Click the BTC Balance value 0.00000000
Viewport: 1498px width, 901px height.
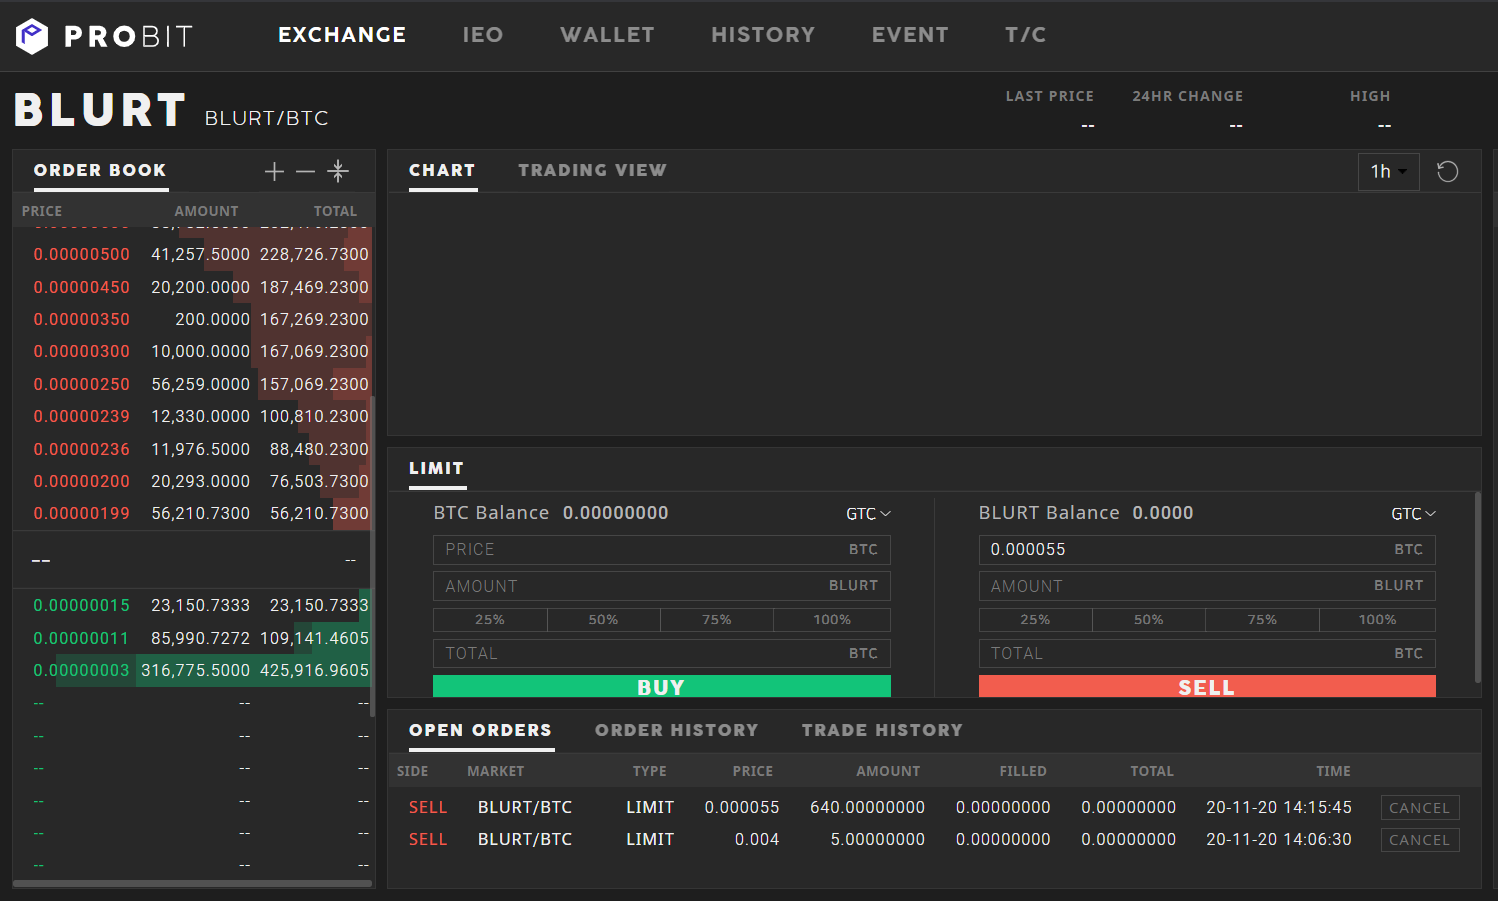pos(616,513)
